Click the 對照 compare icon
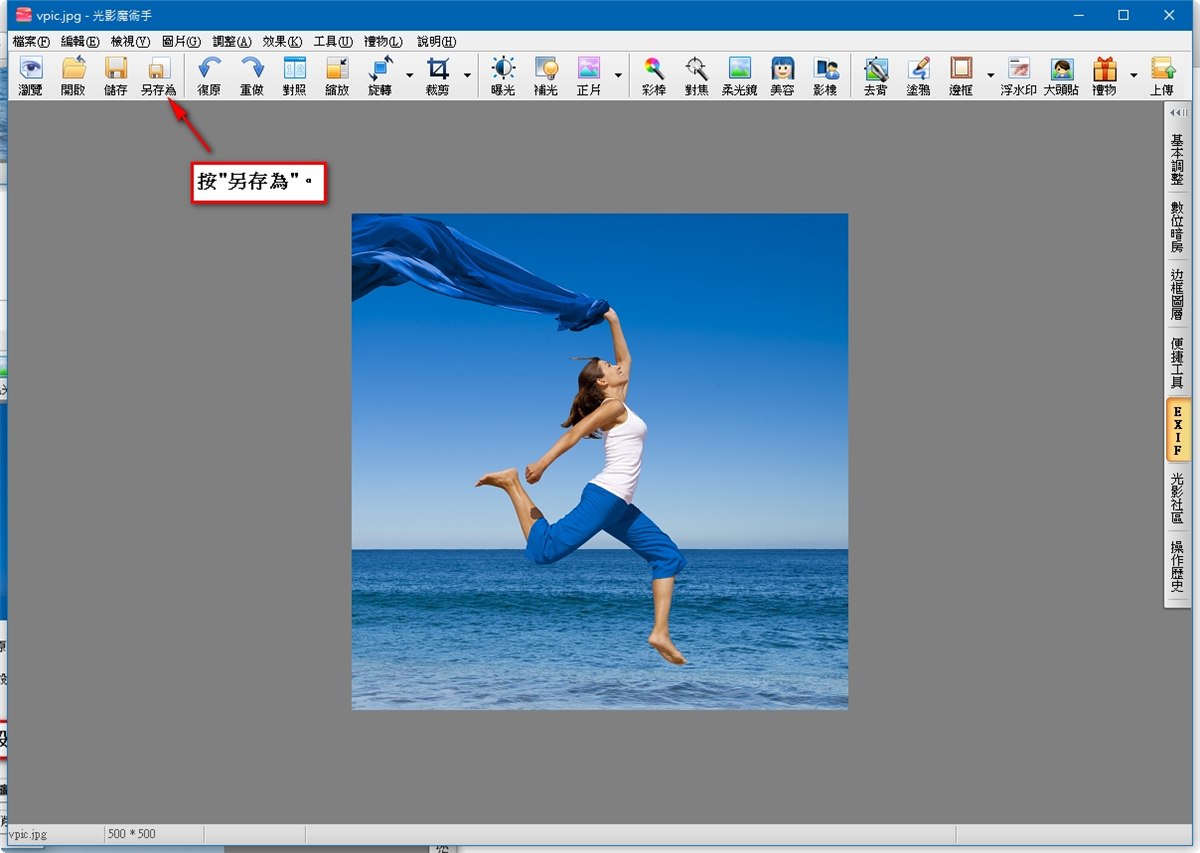Image resolution: width=1200 pixels, height=853 pixels. tap(294, 75)
